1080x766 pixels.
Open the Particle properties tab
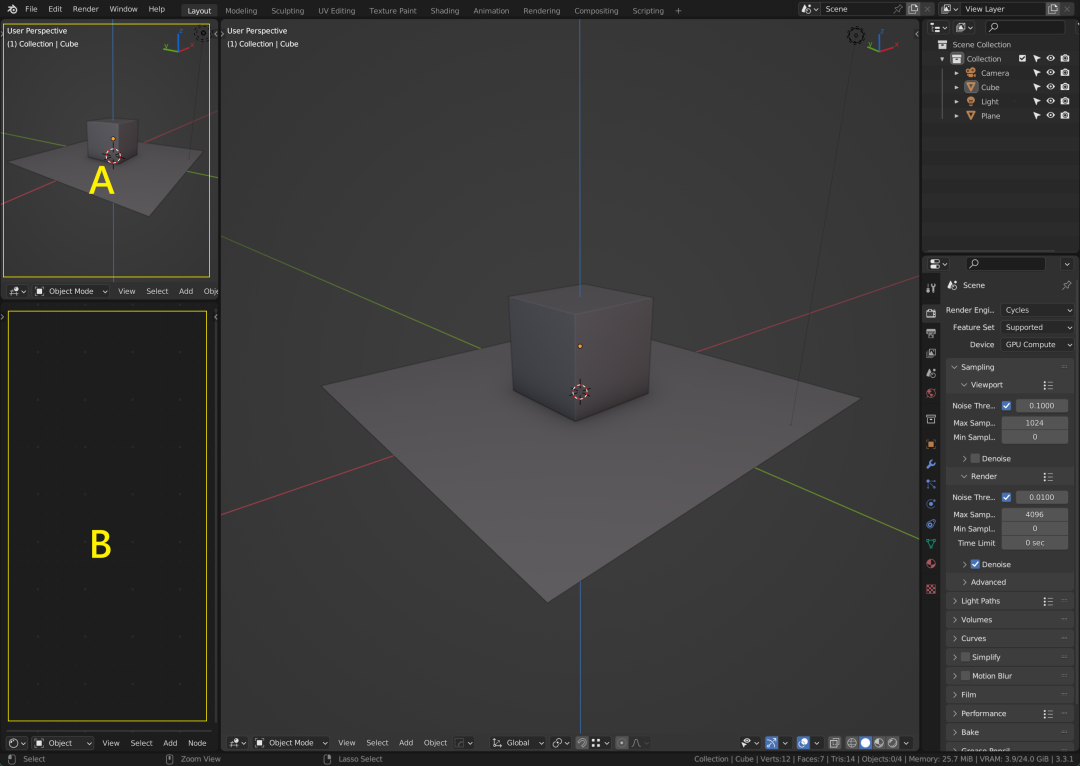931,484
